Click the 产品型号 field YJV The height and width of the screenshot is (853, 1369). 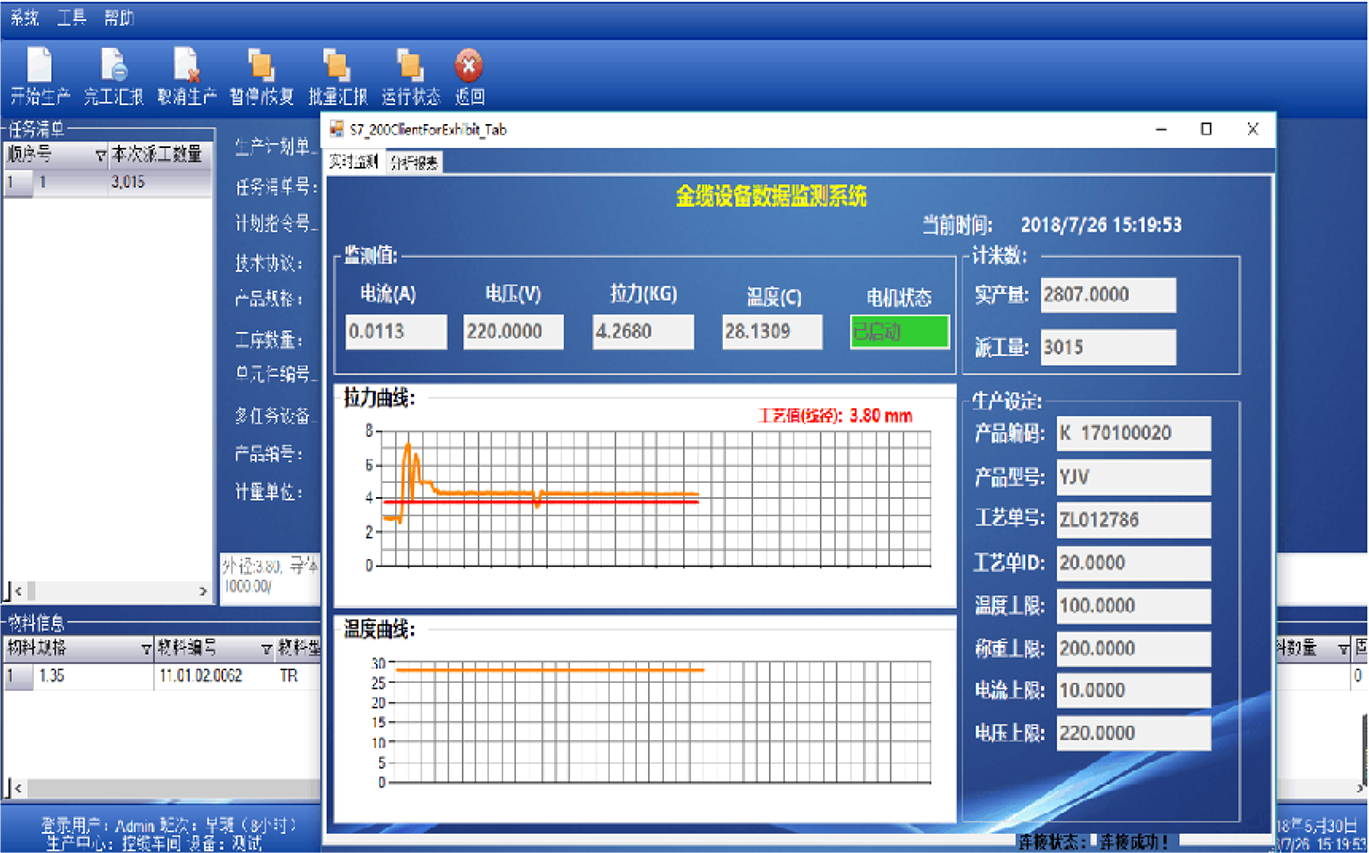click(x=1133, y=477)
